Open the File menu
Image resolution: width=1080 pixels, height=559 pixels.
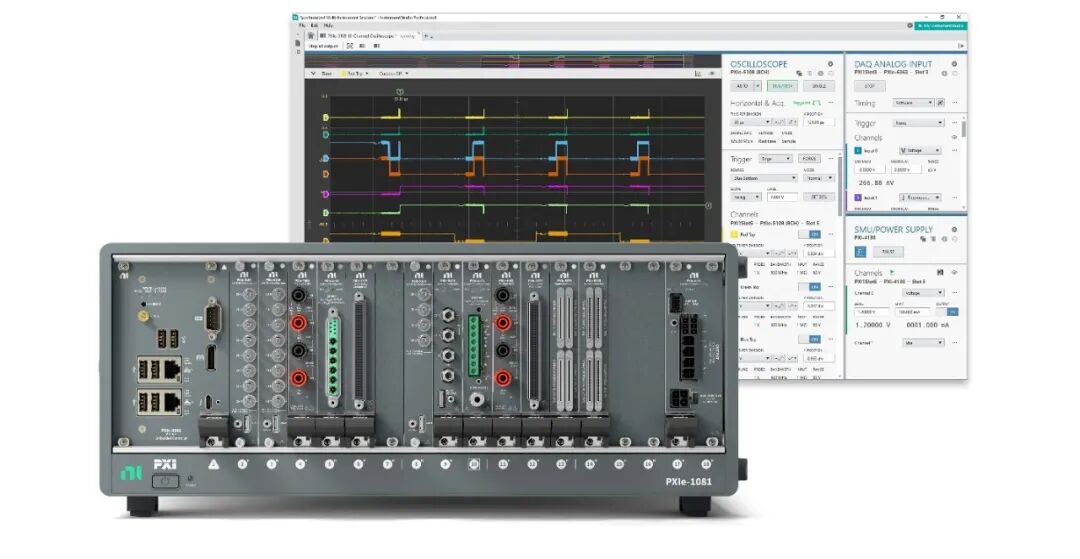click(300, 25)
